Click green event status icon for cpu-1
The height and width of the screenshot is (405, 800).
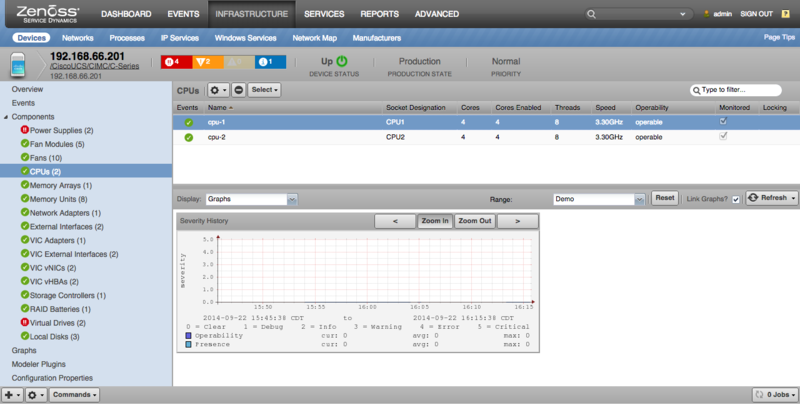[189, 122]
